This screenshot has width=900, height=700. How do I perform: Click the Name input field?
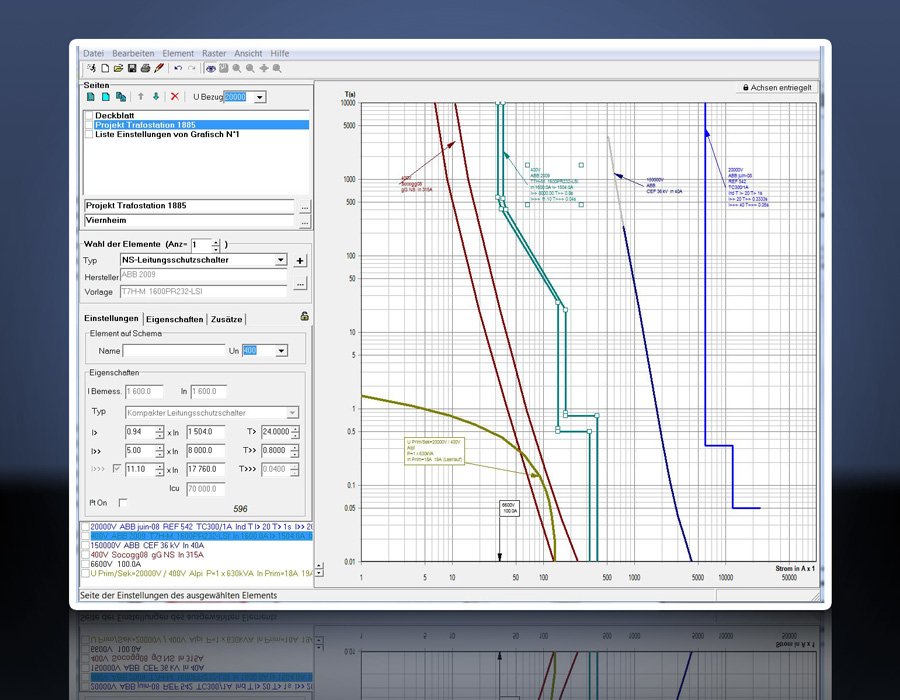click(174, 351)
